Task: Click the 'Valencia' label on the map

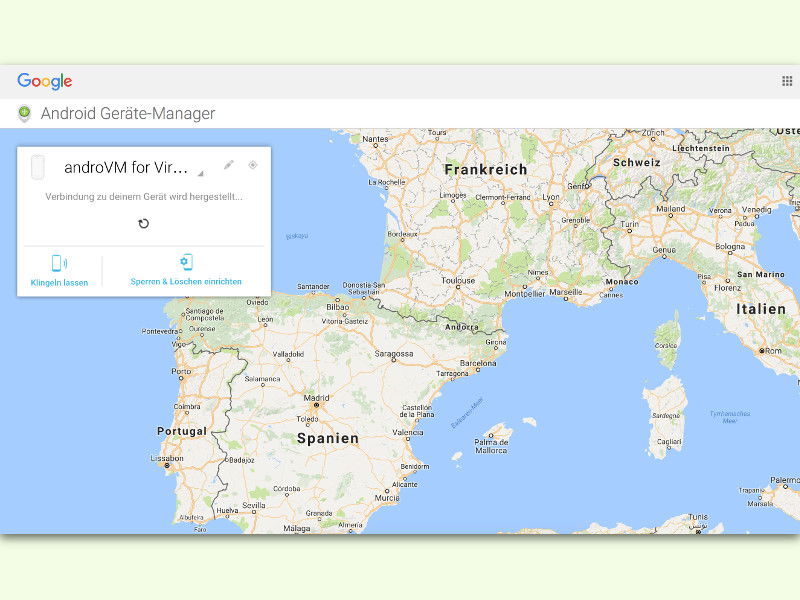Action: click(x=408, y=432)
